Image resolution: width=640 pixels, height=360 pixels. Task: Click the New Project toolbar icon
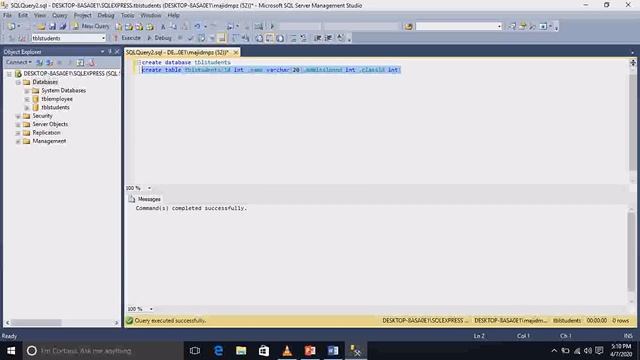11,26
